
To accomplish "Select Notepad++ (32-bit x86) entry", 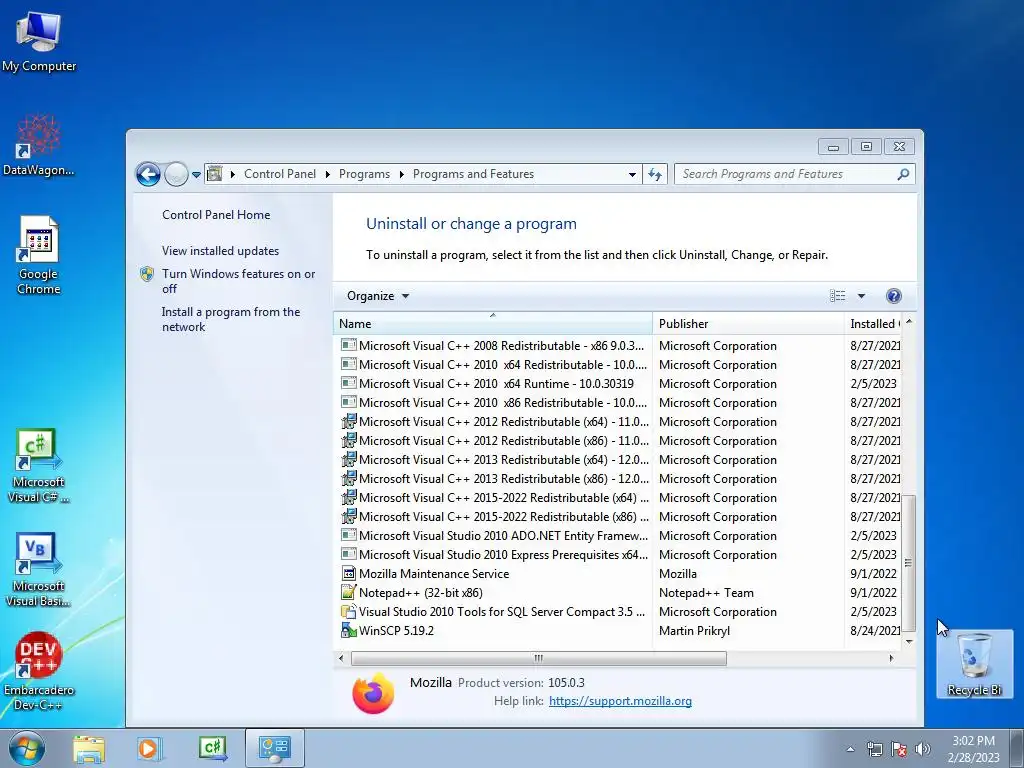I will click(x=620, y=593).
